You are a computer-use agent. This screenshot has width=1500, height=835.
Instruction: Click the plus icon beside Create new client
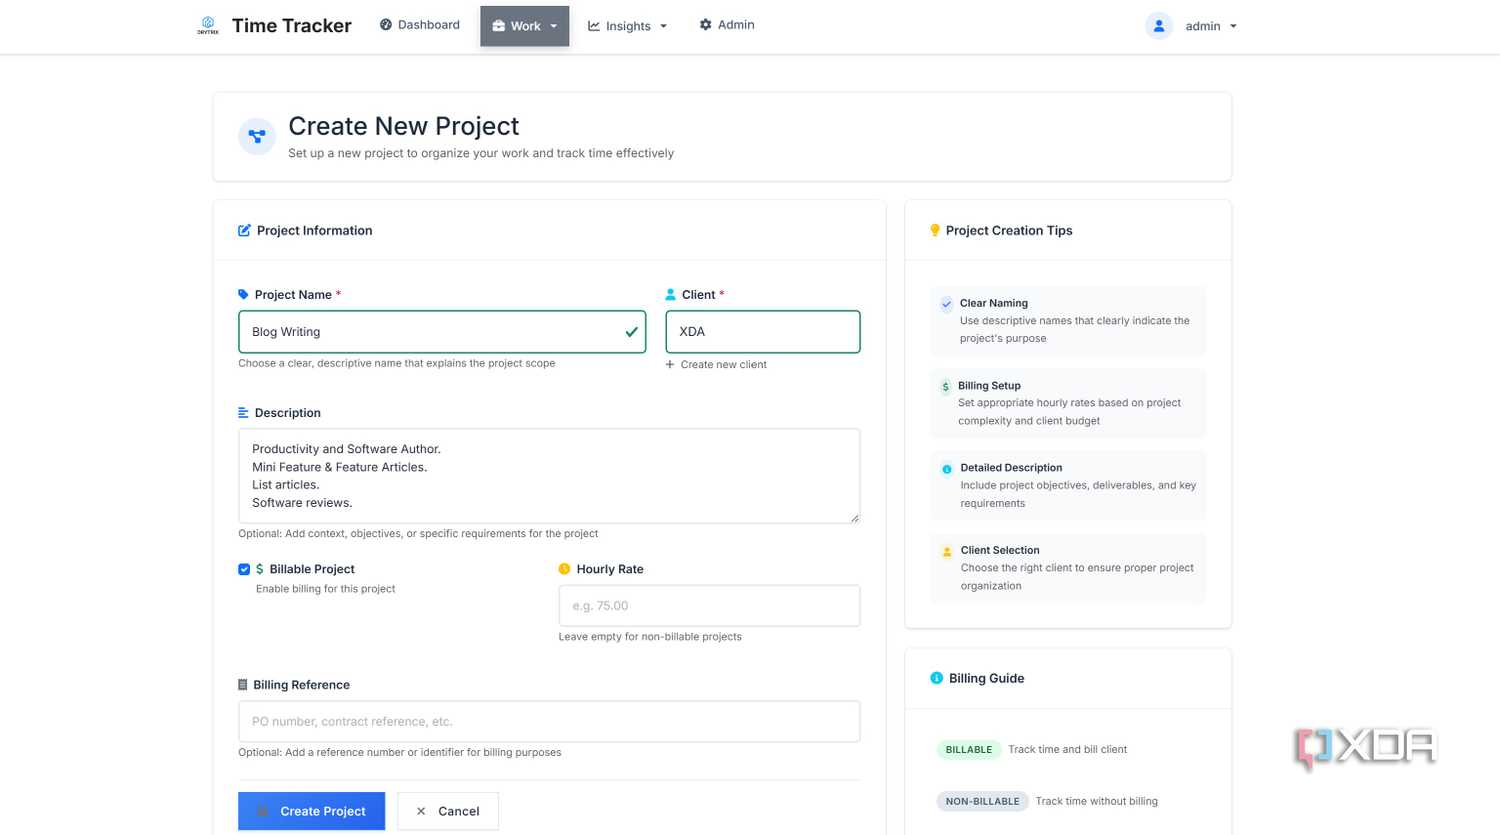pyautogui.click(x=670, y=364)
